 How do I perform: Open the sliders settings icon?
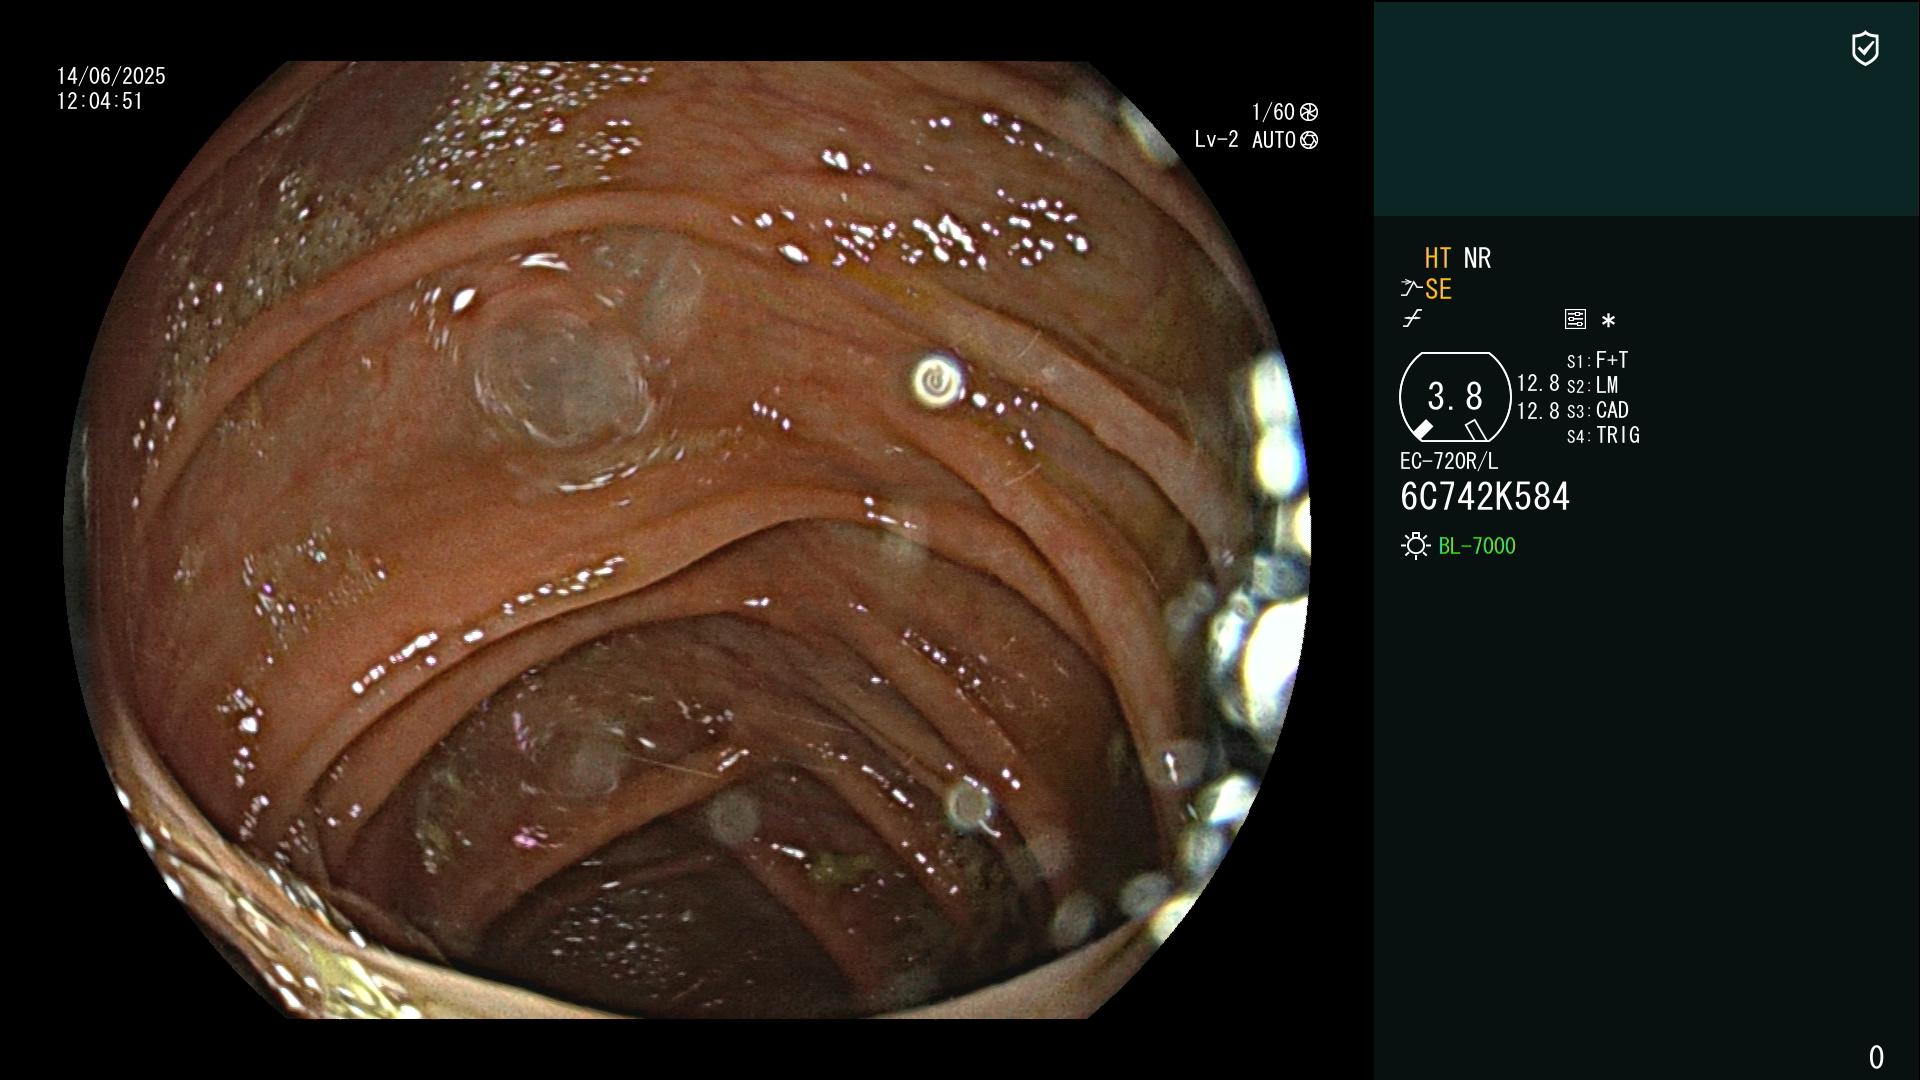[1575, 319]
